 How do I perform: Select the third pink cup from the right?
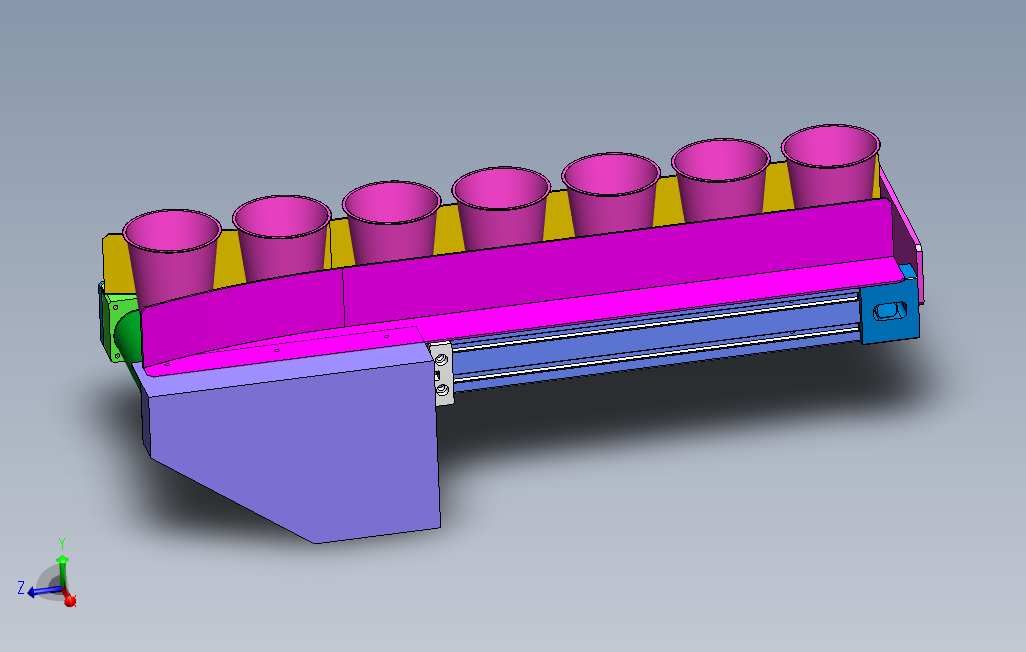pos(611,194)
